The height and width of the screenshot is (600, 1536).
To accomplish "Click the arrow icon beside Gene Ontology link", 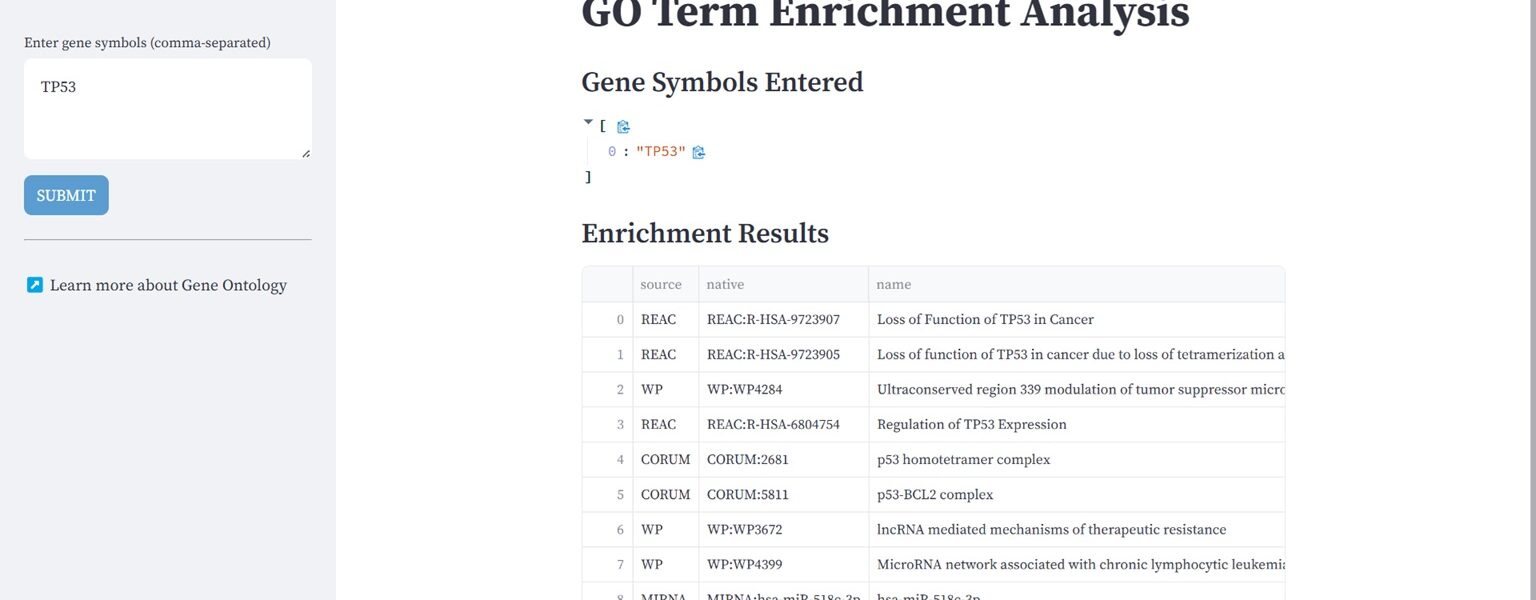I will coord(35,285).
